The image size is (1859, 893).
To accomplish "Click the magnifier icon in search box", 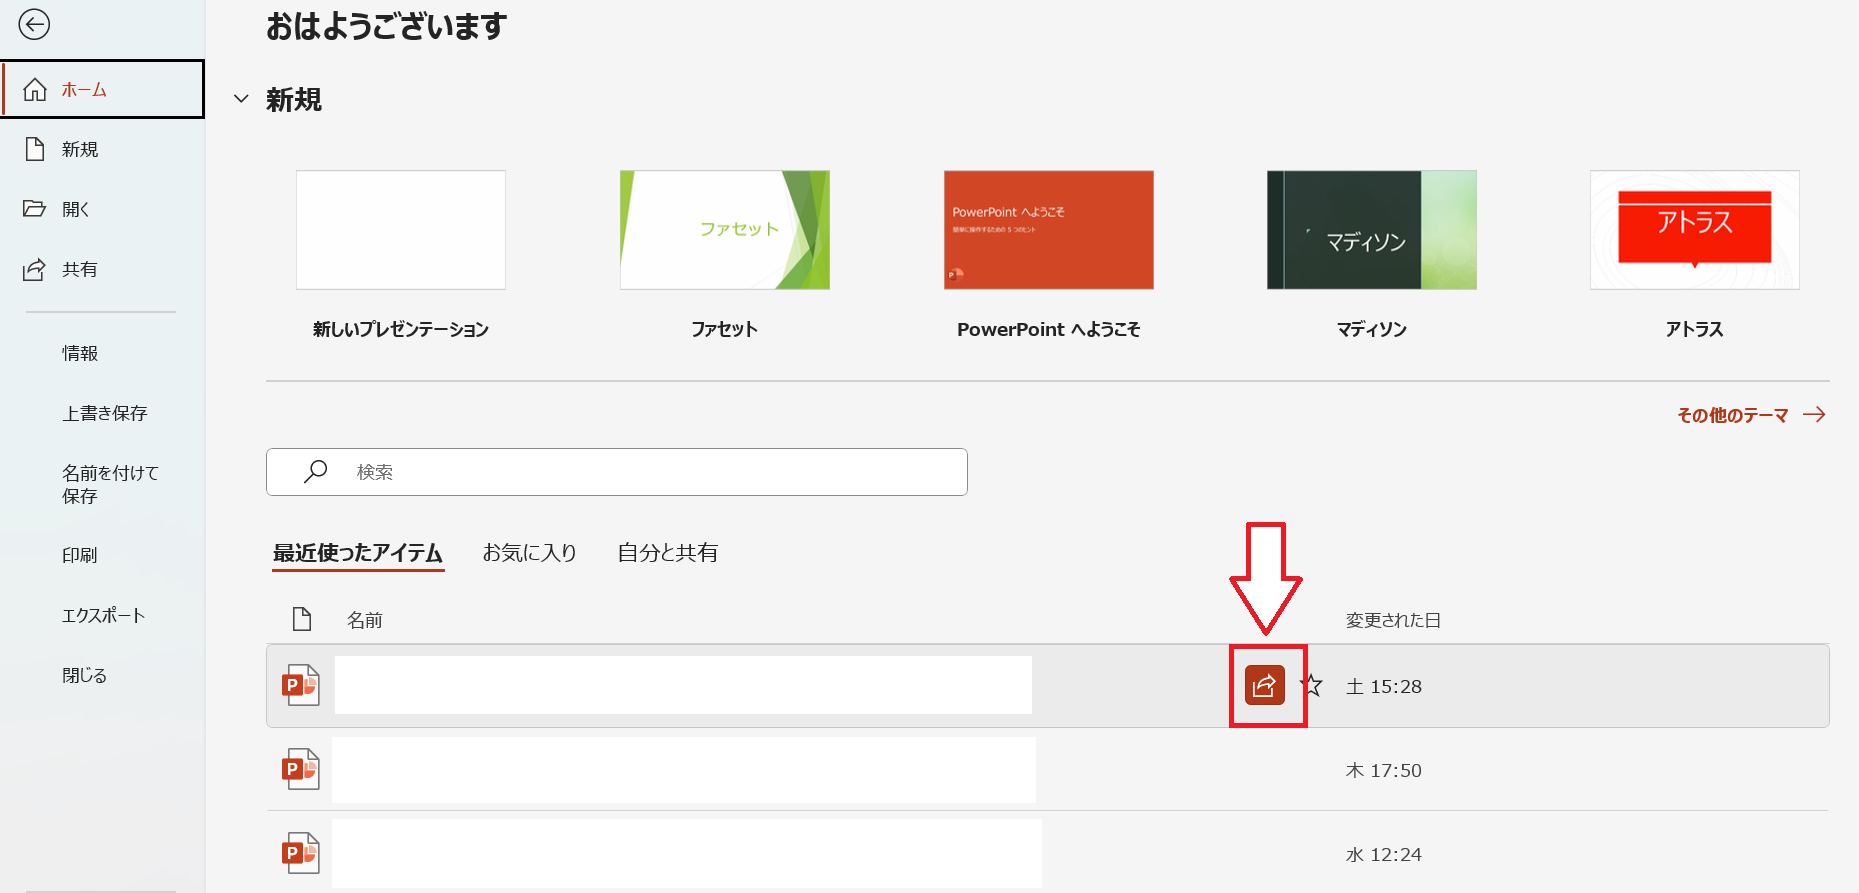I will click(316, 471).
